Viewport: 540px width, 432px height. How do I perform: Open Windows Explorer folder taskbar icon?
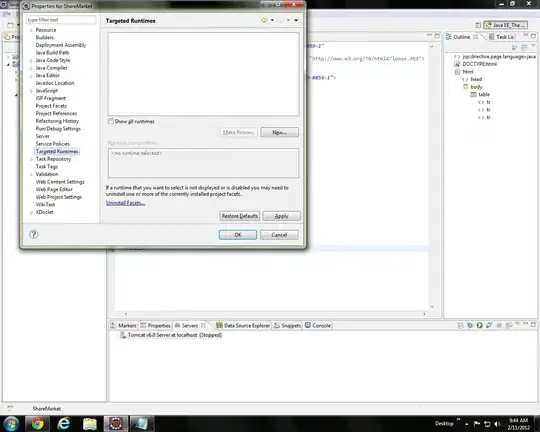click(90, 423)
